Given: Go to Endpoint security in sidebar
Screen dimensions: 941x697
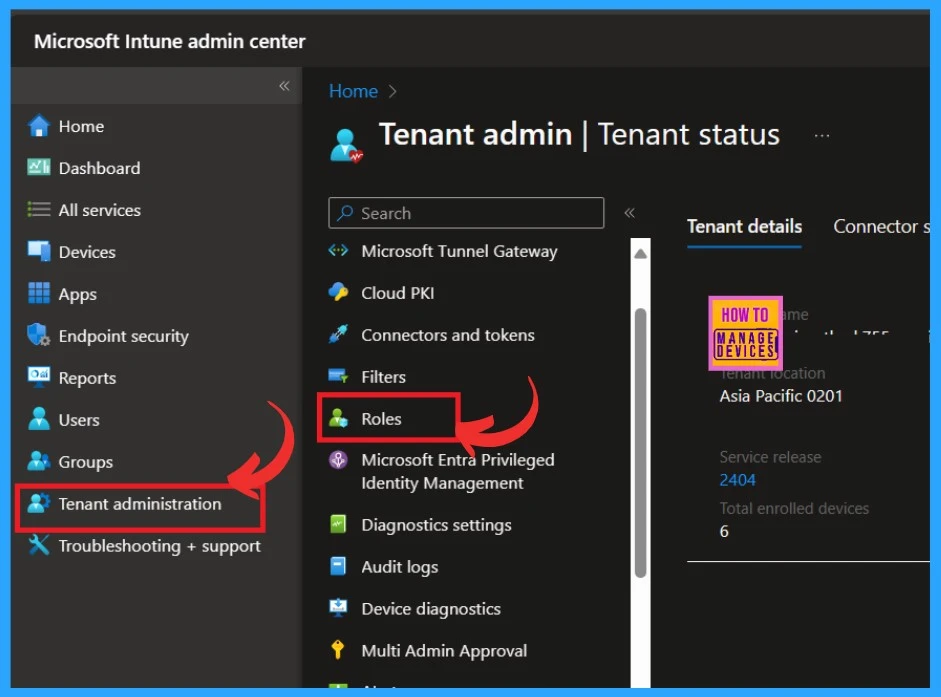Looking at the screenshot, I should tap(123, 336).
